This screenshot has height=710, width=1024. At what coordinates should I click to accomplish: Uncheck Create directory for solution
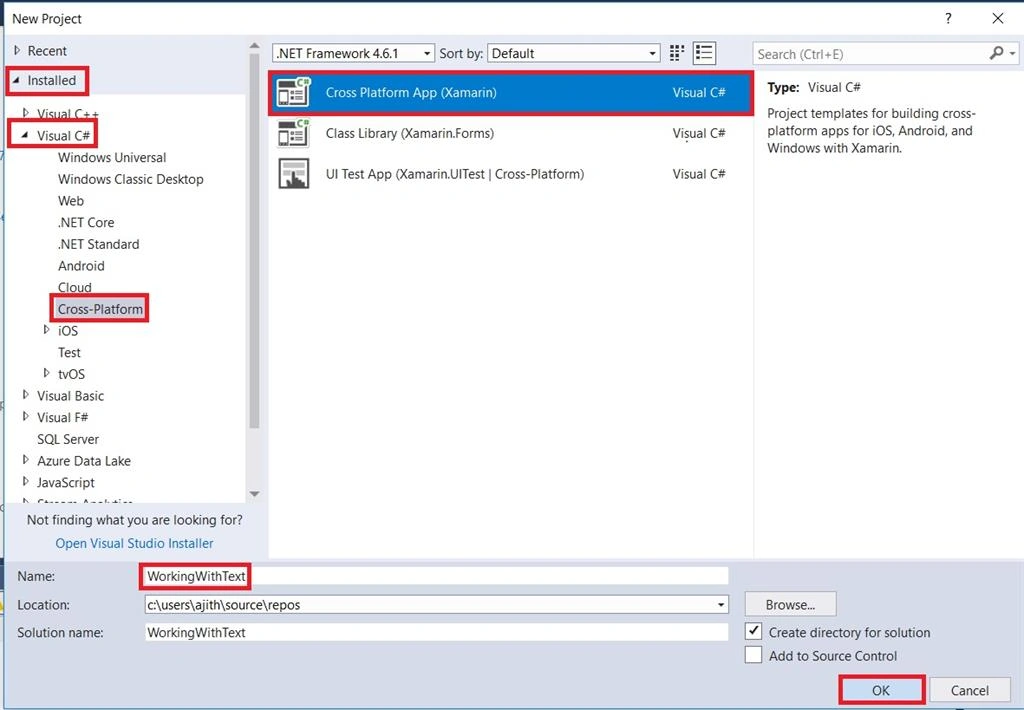pyautogui.click(x=753, y=632)
